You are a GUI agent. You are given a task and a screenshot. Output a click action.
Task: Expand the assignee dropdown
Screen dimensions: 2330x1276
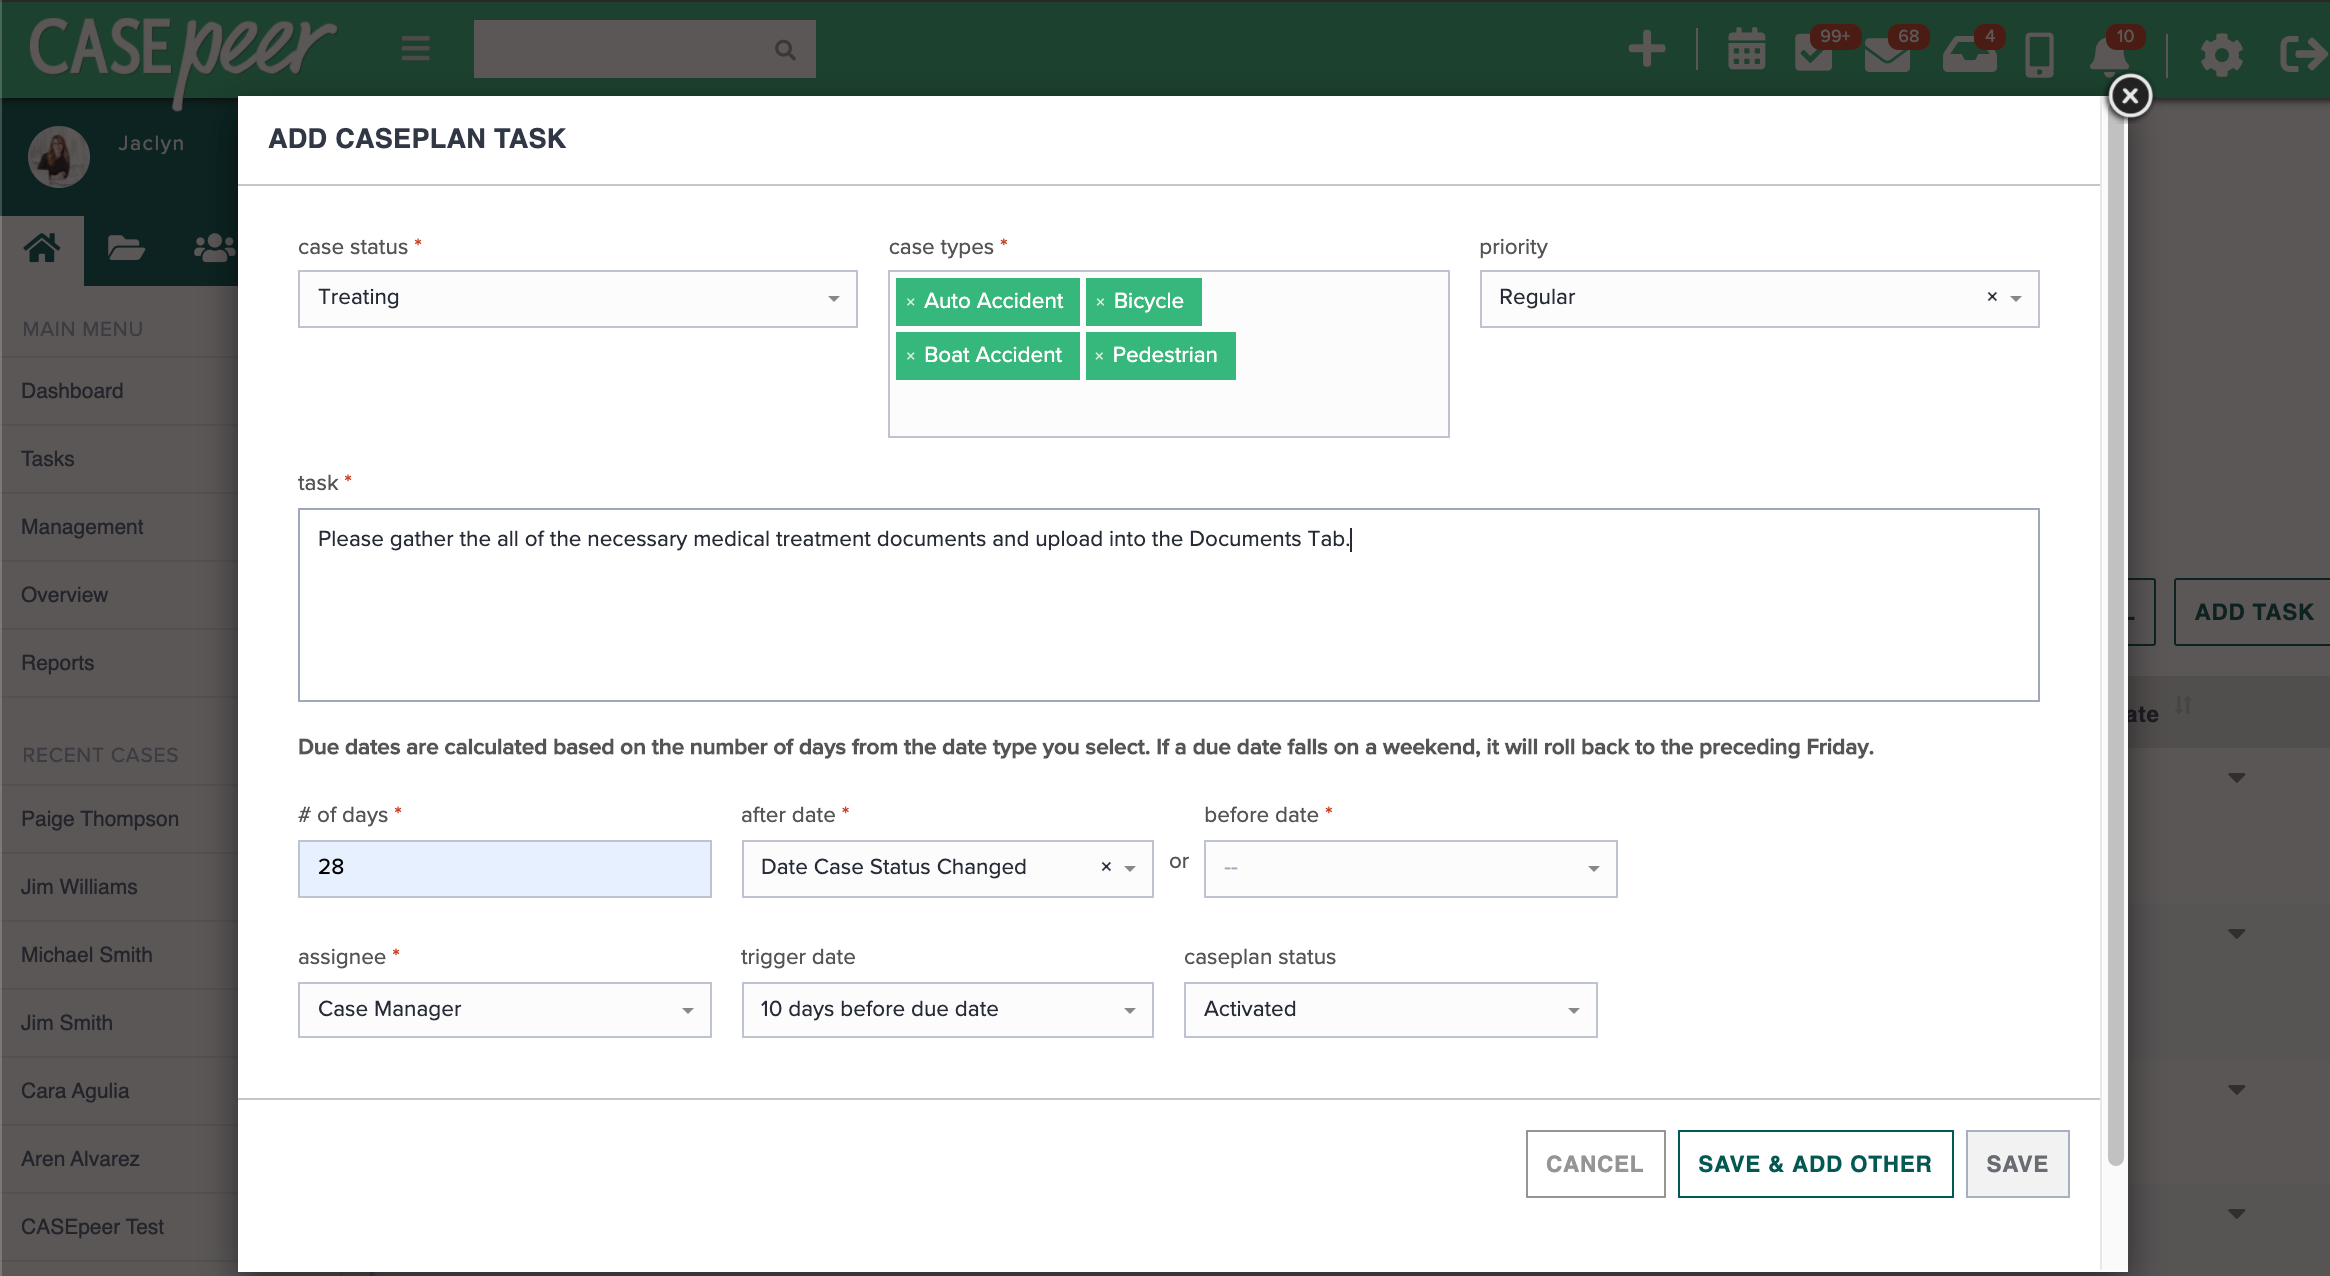point(687,1009)
